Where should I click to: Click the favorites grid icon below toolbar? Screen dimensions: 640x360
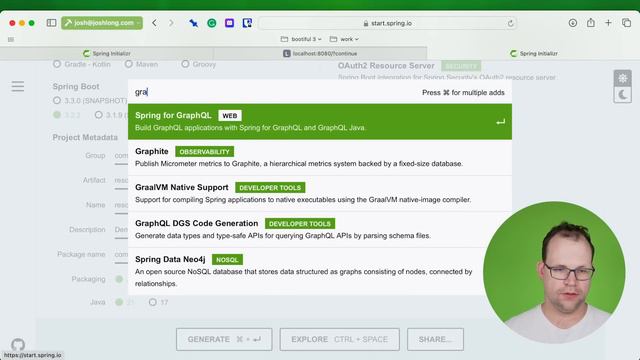point(11,40)
